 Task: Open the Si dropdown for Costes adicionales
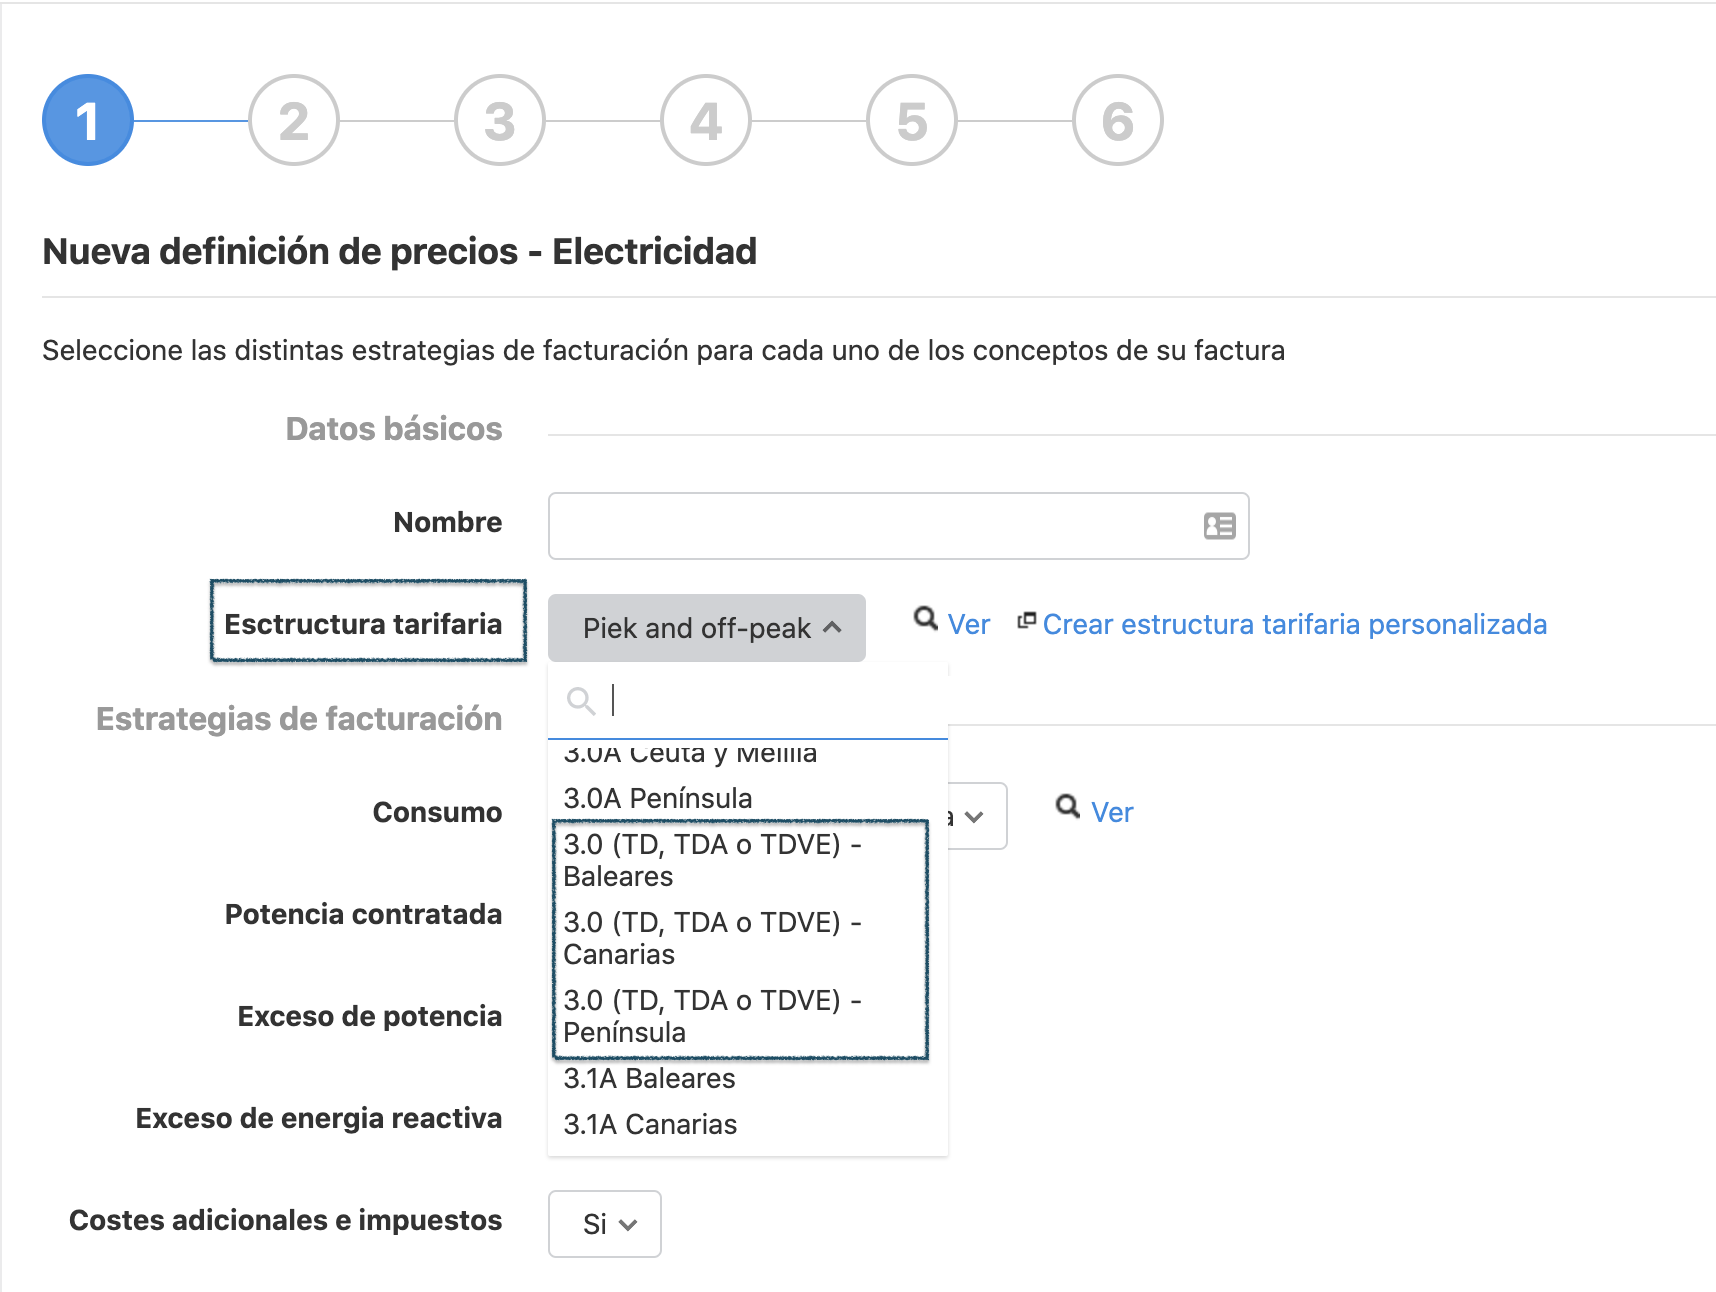click(605, 1224)
